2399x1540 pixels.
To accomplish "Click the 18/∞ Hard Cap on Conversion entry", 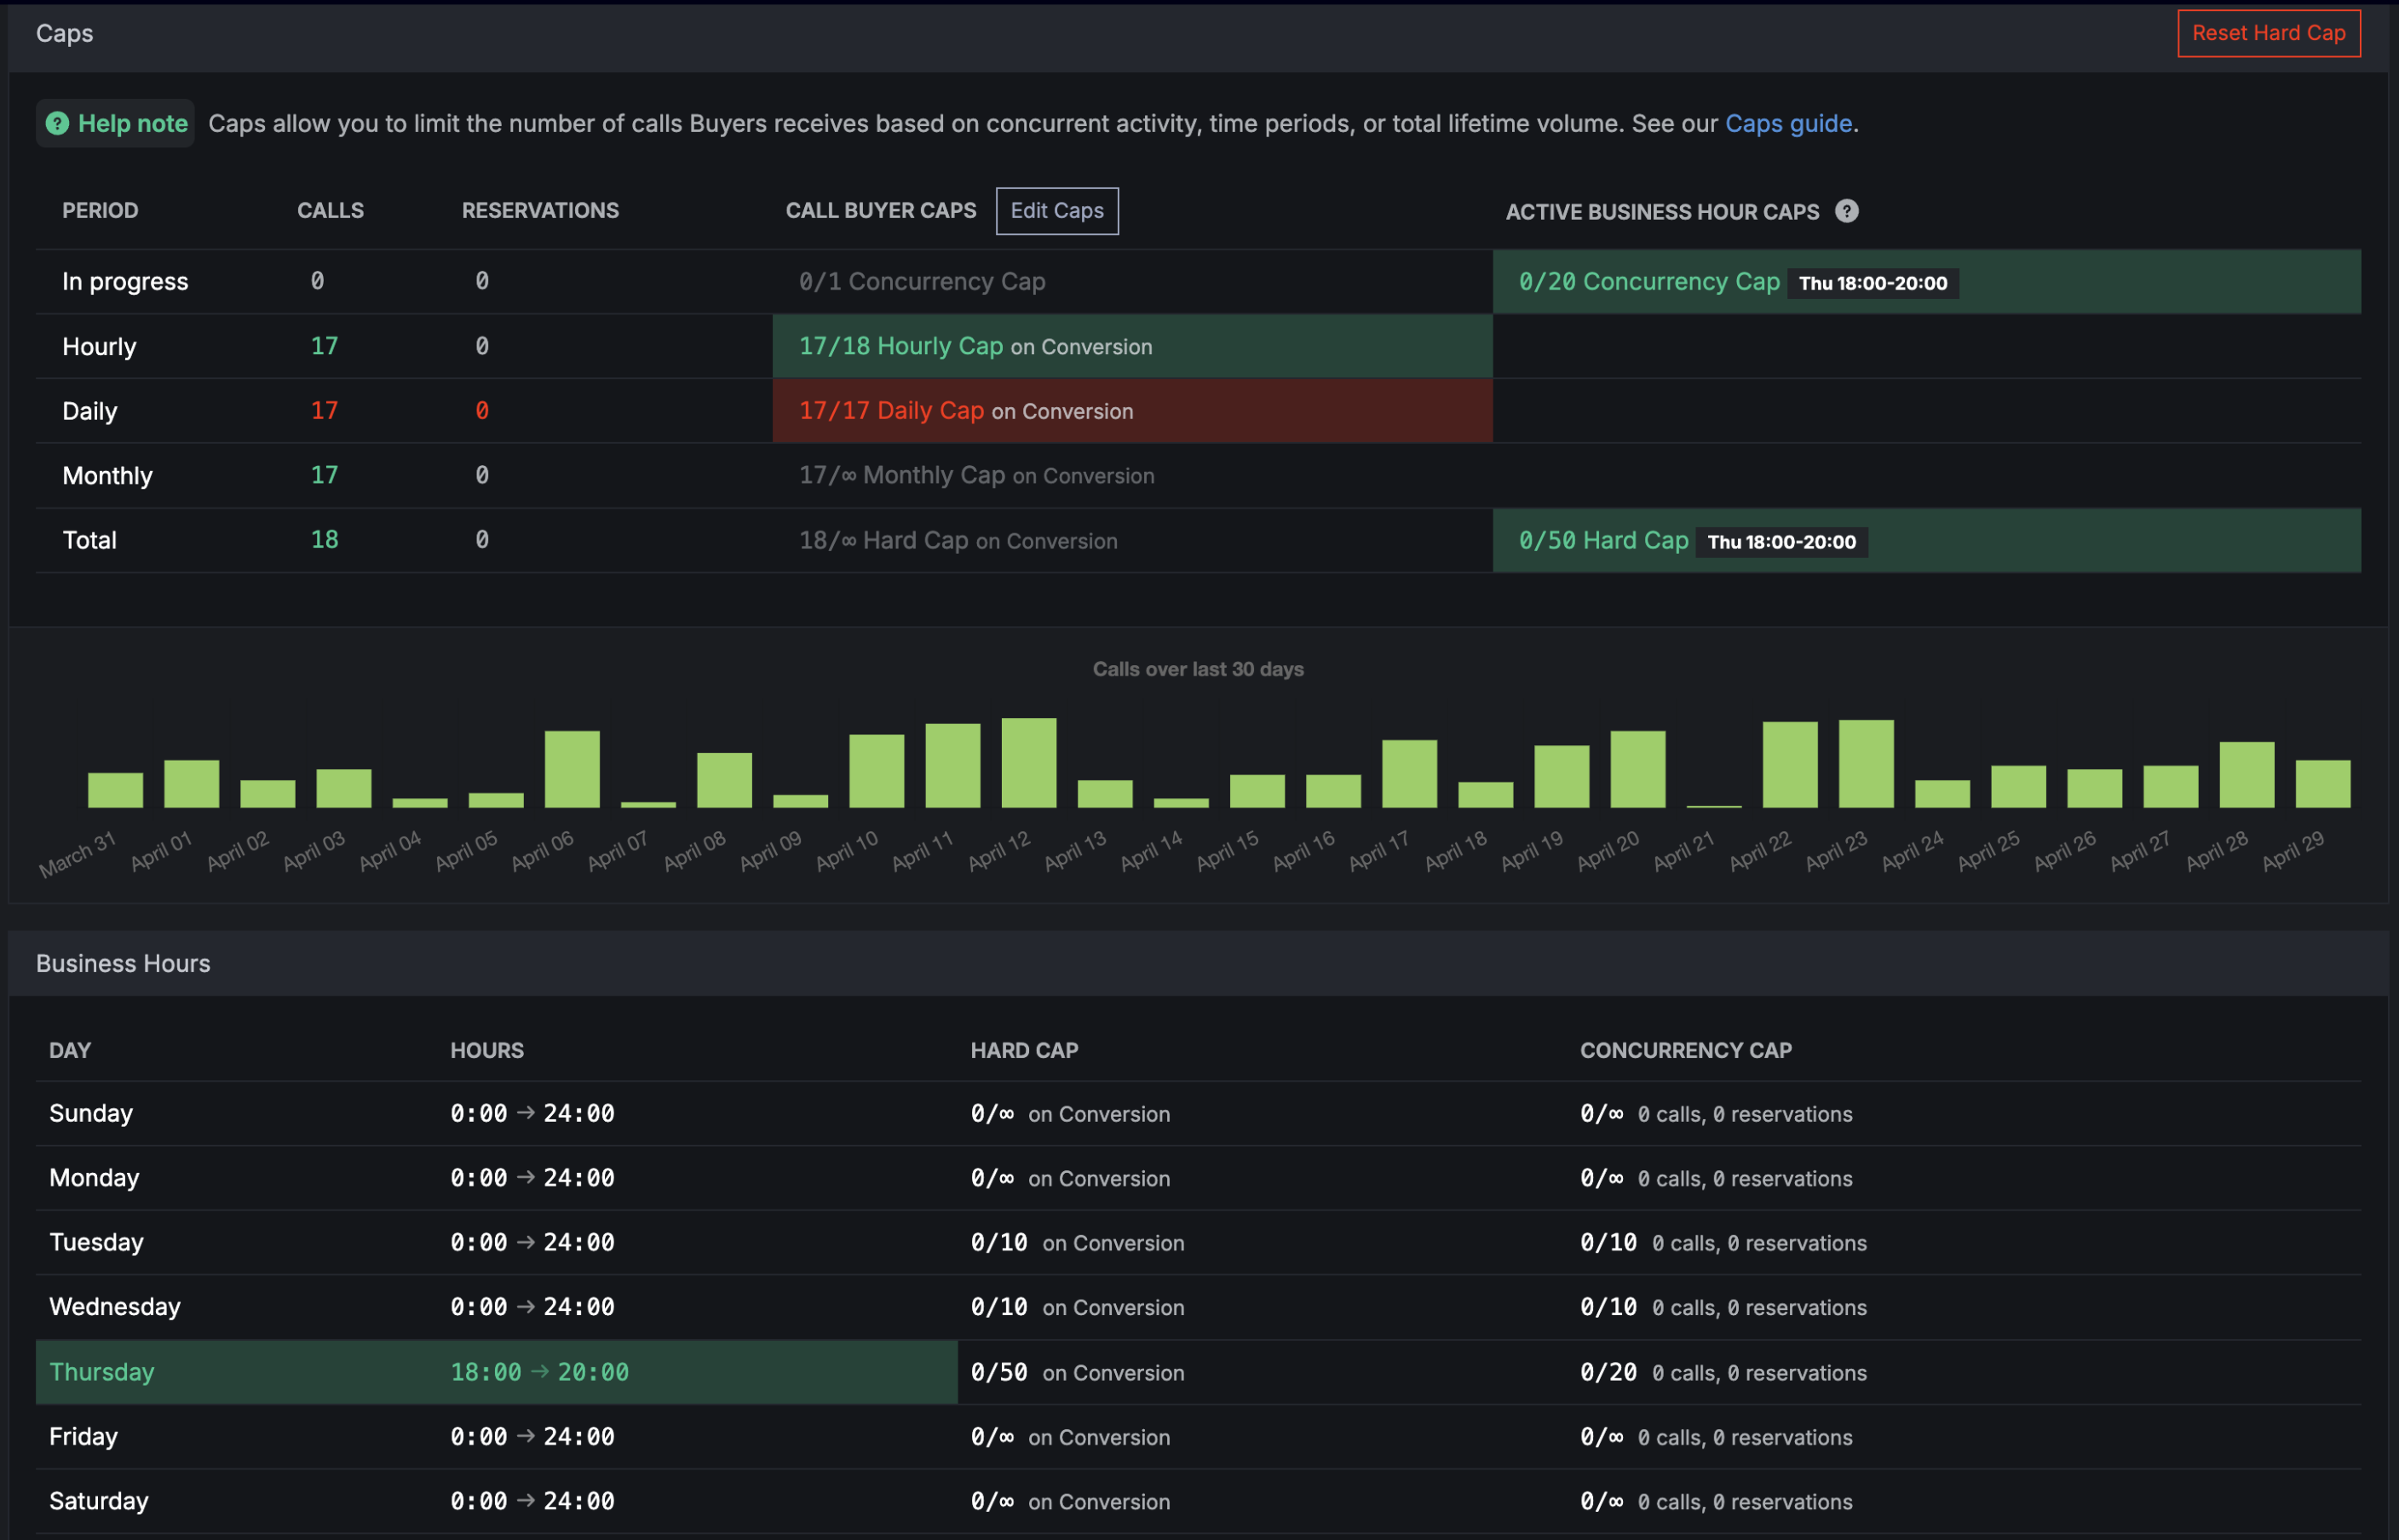I will (957, 541).
